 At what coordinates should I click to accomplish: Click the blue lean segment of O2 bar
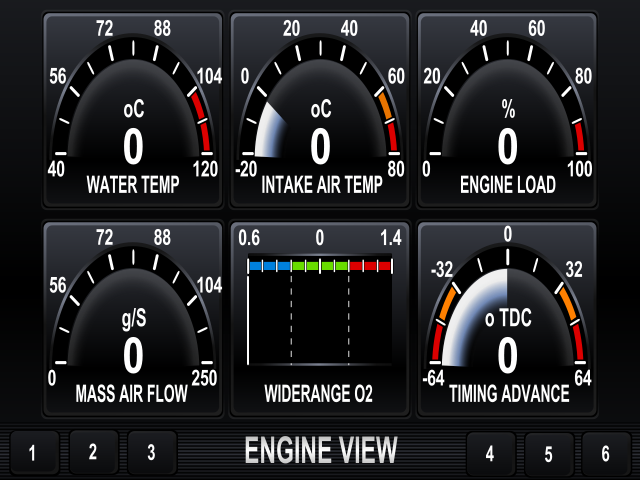click(x=270, y=266)
